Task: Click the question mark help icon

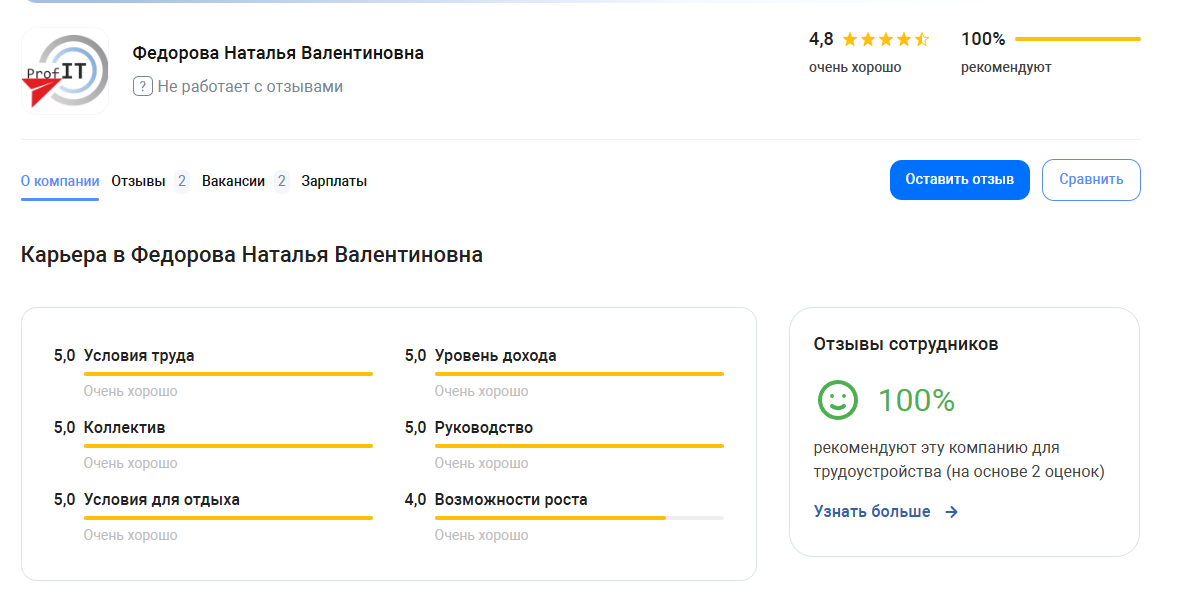Action: 142,87
